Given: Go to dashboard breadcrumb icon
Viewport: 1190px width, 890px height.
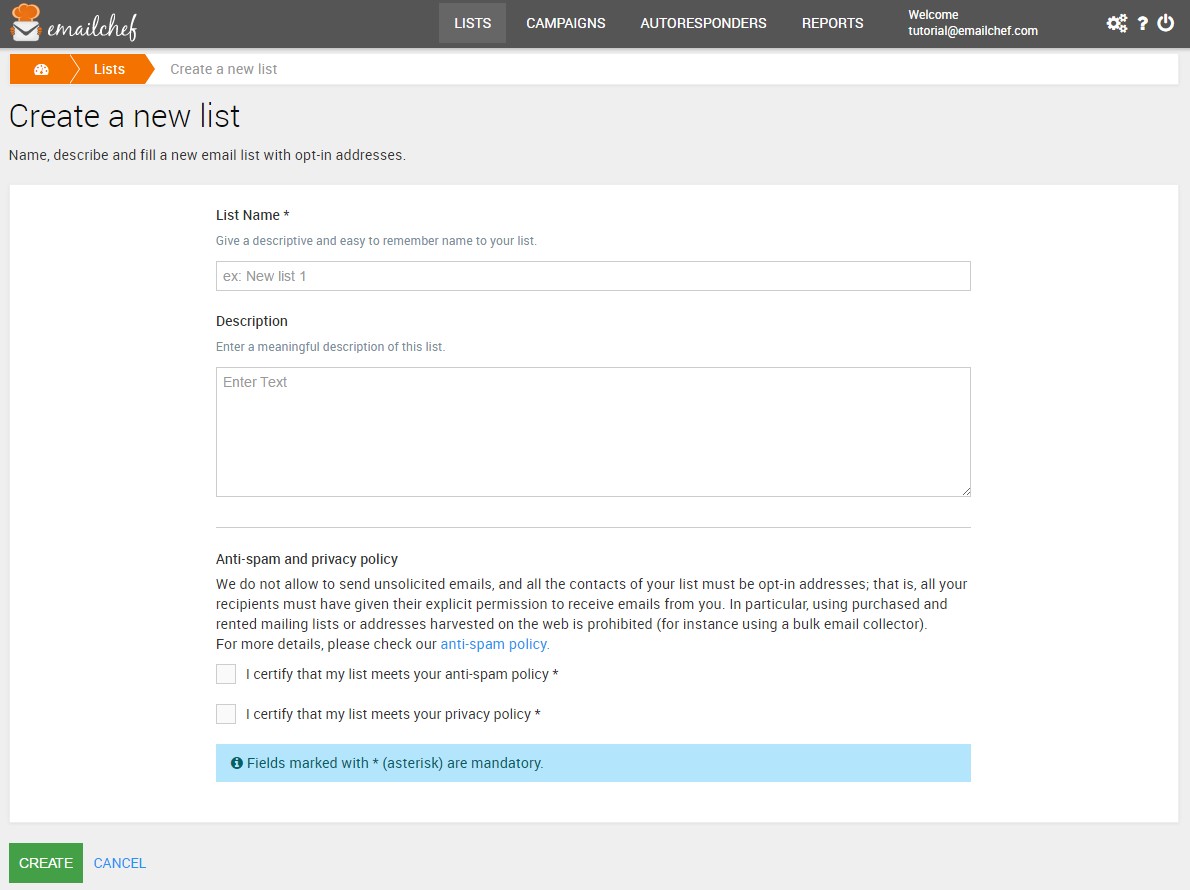Looking at the screenshot, I should point(41,70).
